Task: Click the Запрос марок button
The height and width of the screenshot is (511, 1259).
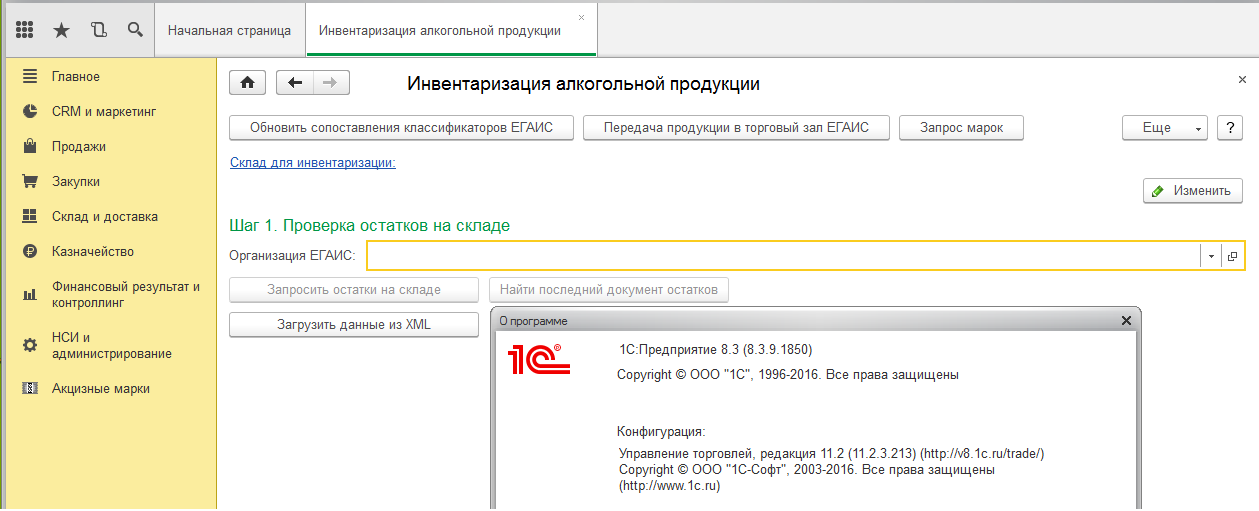Action: (x=961, y=128)
